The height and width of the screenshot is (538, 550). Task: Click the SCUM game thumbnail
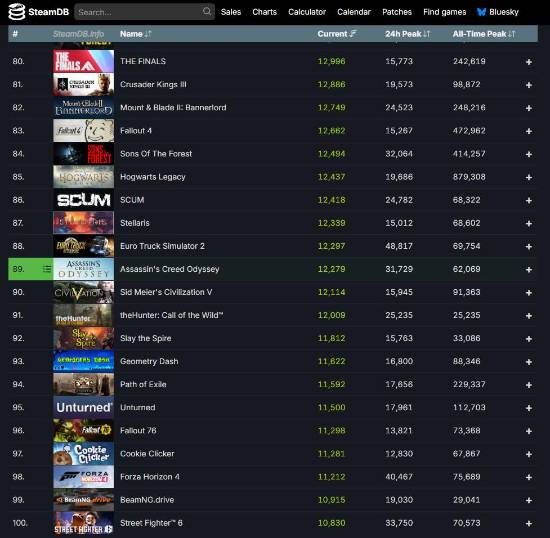coord(83,200)
